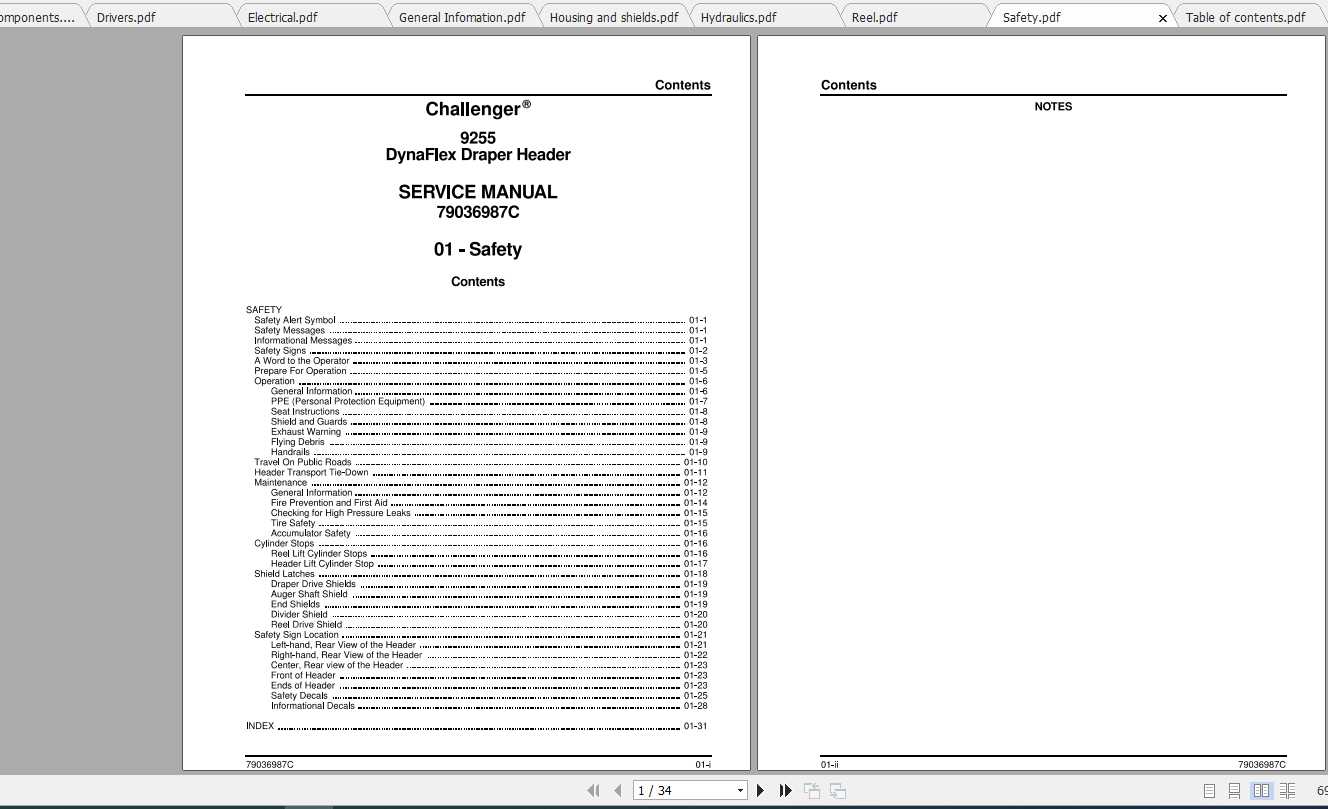This screenshot has height=809, width=1328.
Task: Open Header Transport Tie-Down entry
Action: (480, 472)
